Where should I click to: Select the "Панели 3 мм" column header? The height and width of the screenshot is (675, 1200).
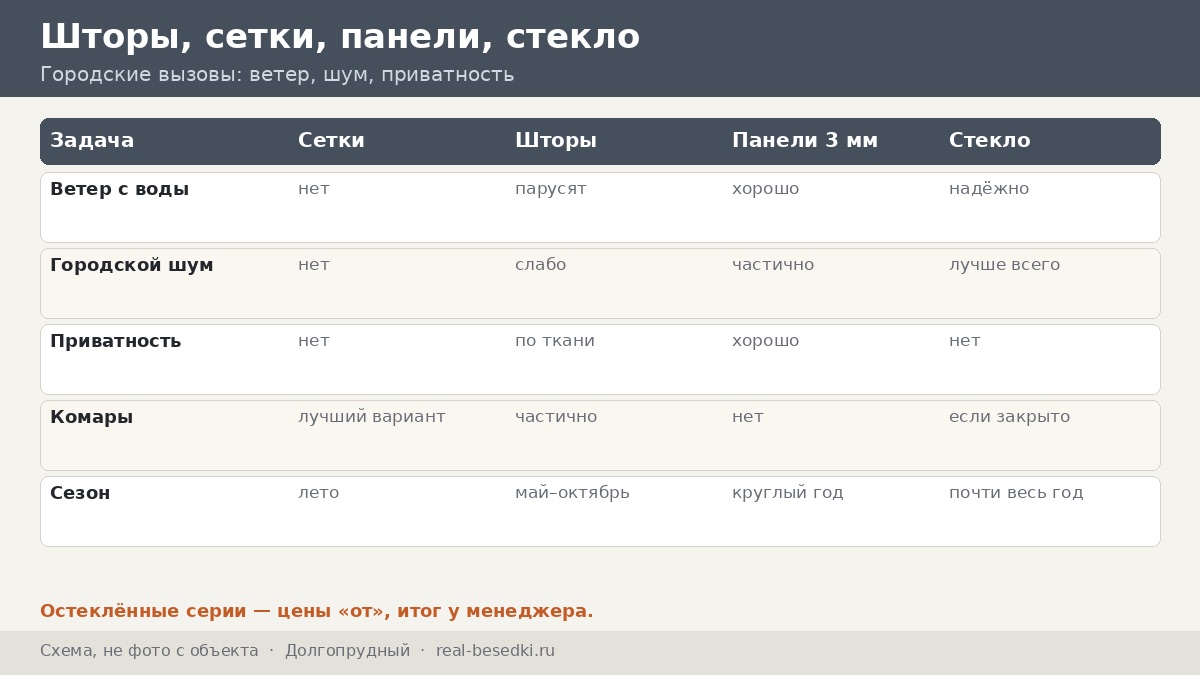point(805,141)
